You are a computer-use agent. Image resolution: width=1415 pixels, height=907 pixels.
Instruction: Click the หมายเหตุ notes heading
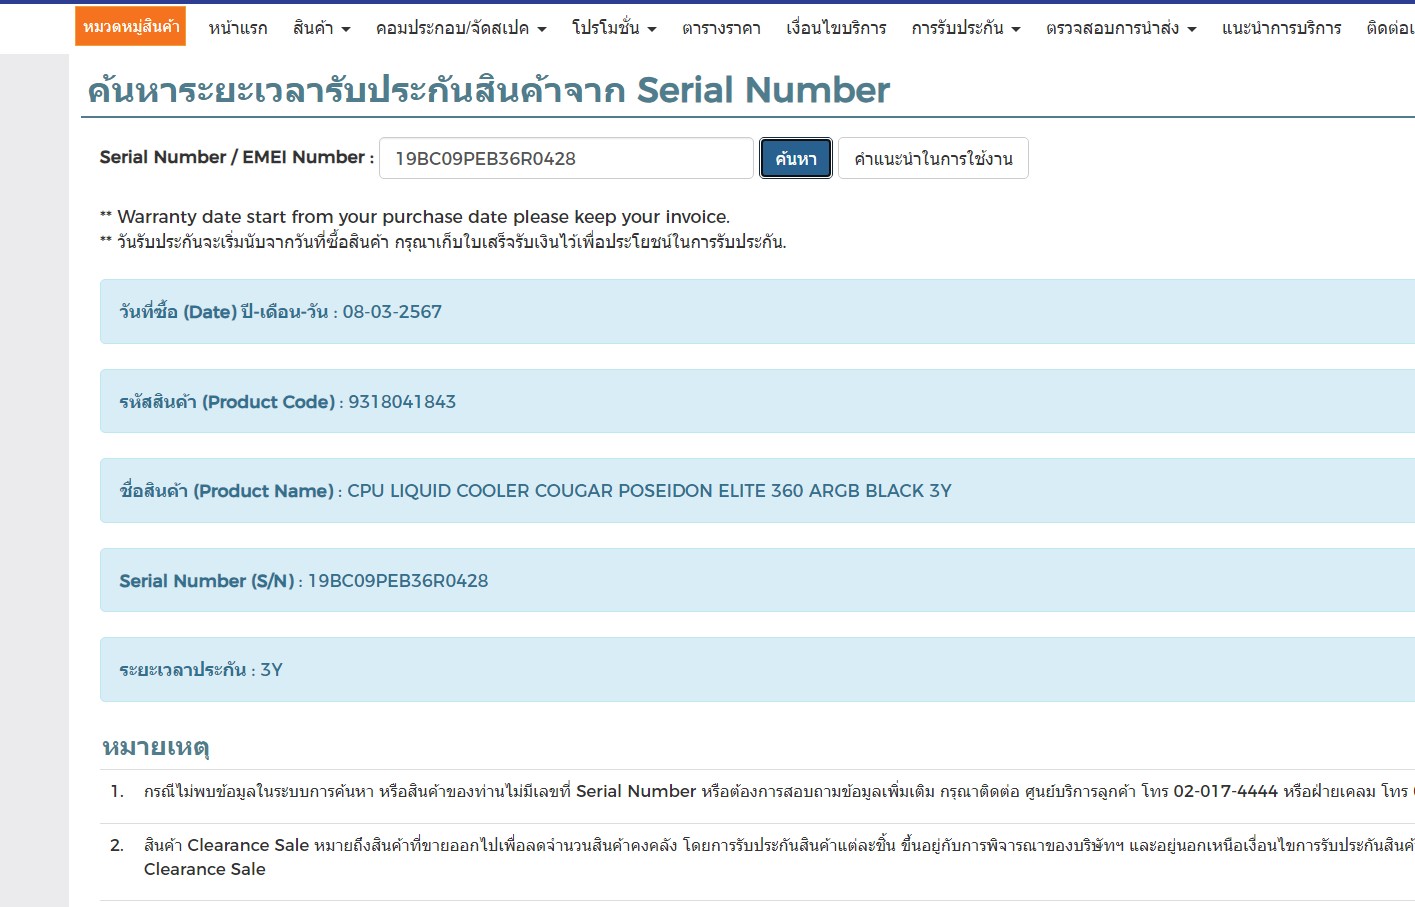coord(156,747)
